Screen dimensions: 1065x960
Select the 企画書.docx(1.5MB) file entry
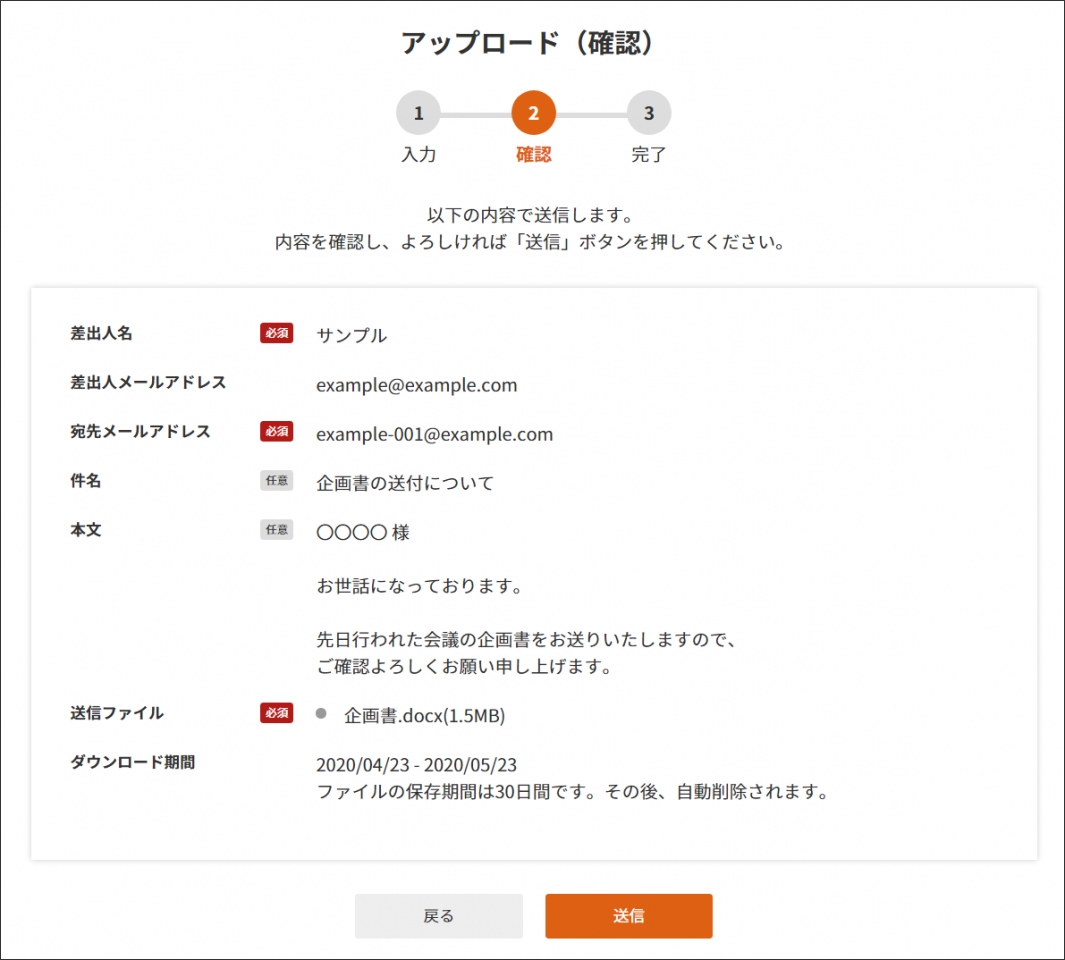(x=424, y=716)
